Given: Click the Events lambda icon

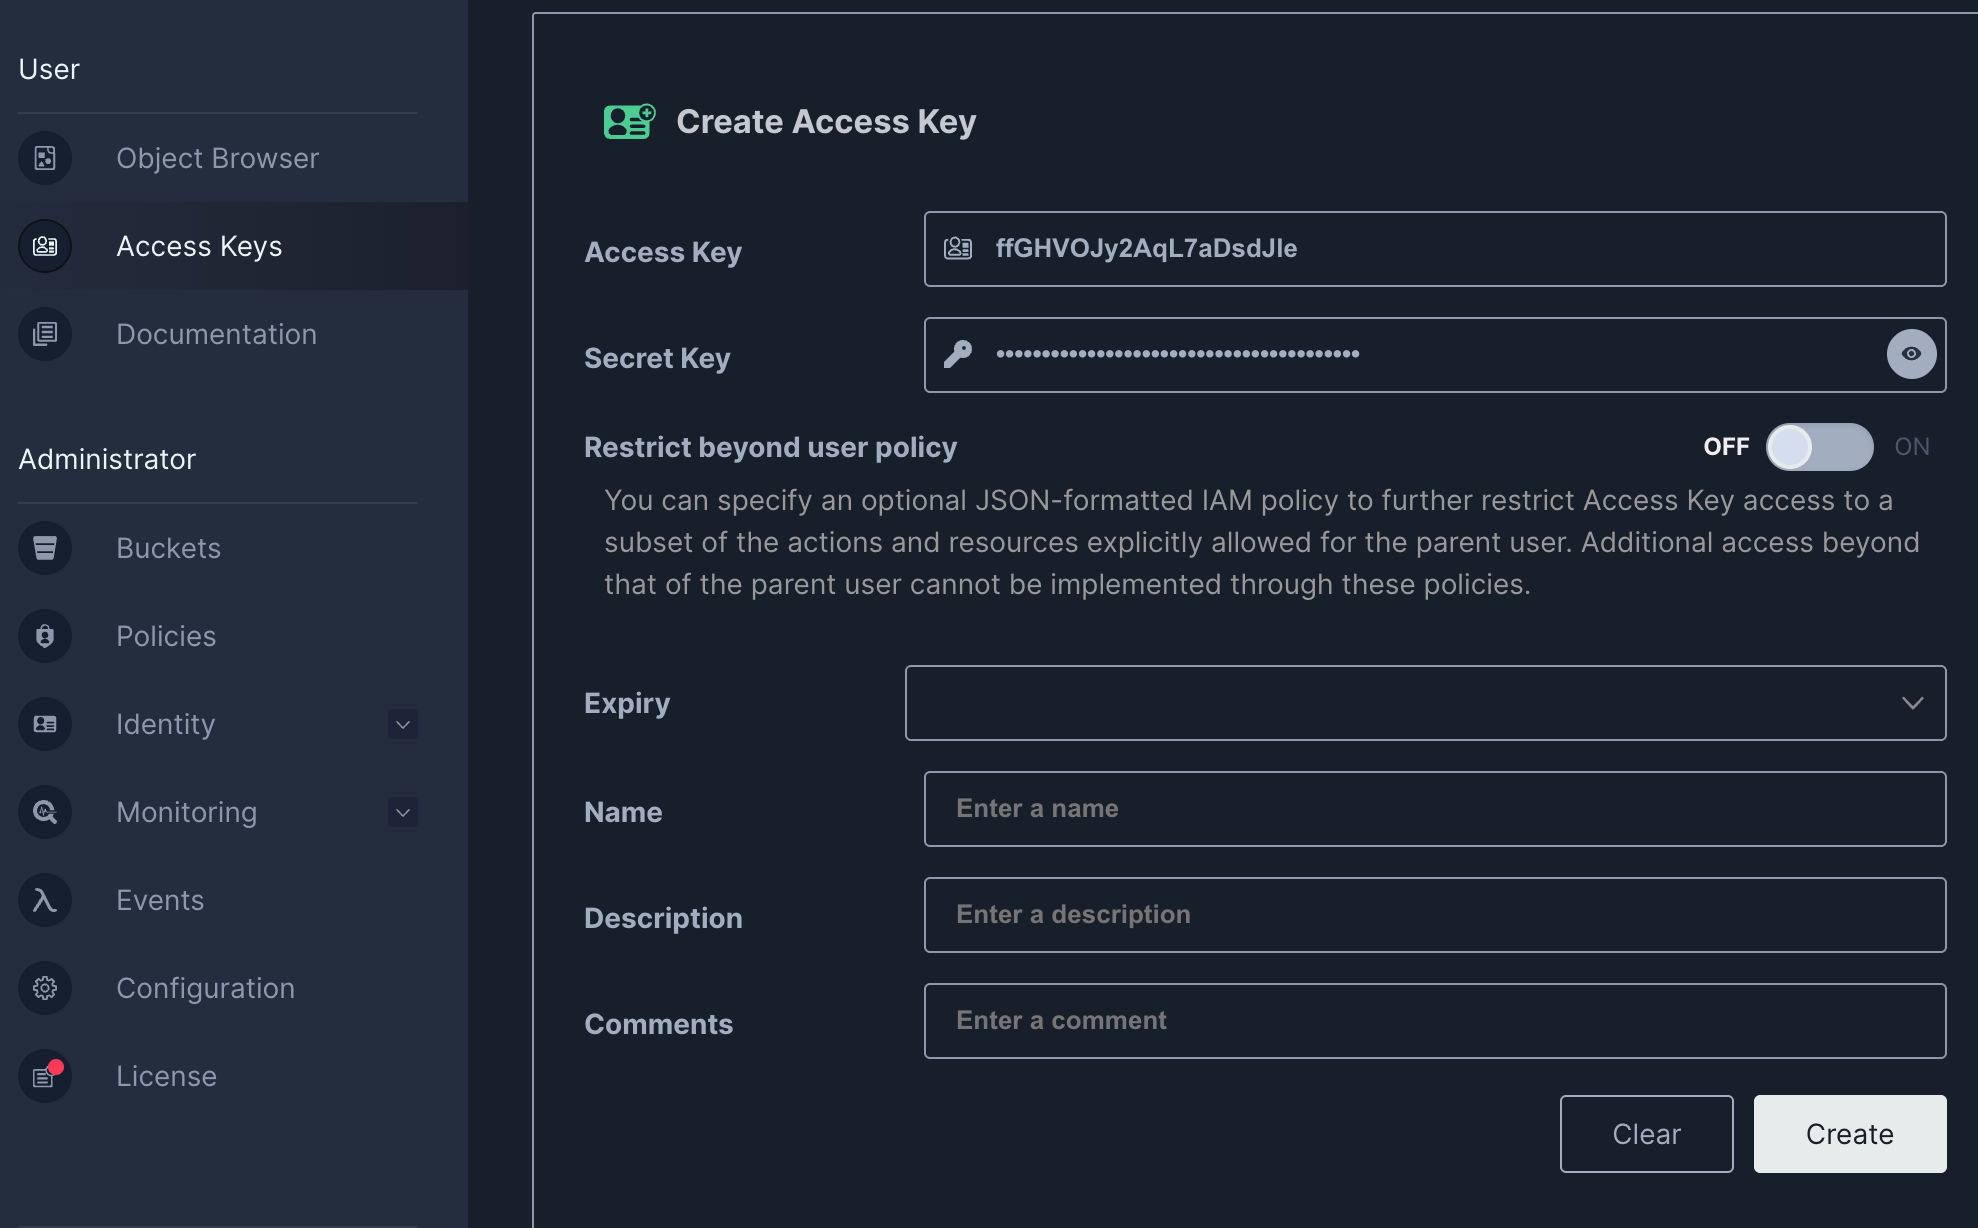Looking at the screenshot, I should pos(45,899).
